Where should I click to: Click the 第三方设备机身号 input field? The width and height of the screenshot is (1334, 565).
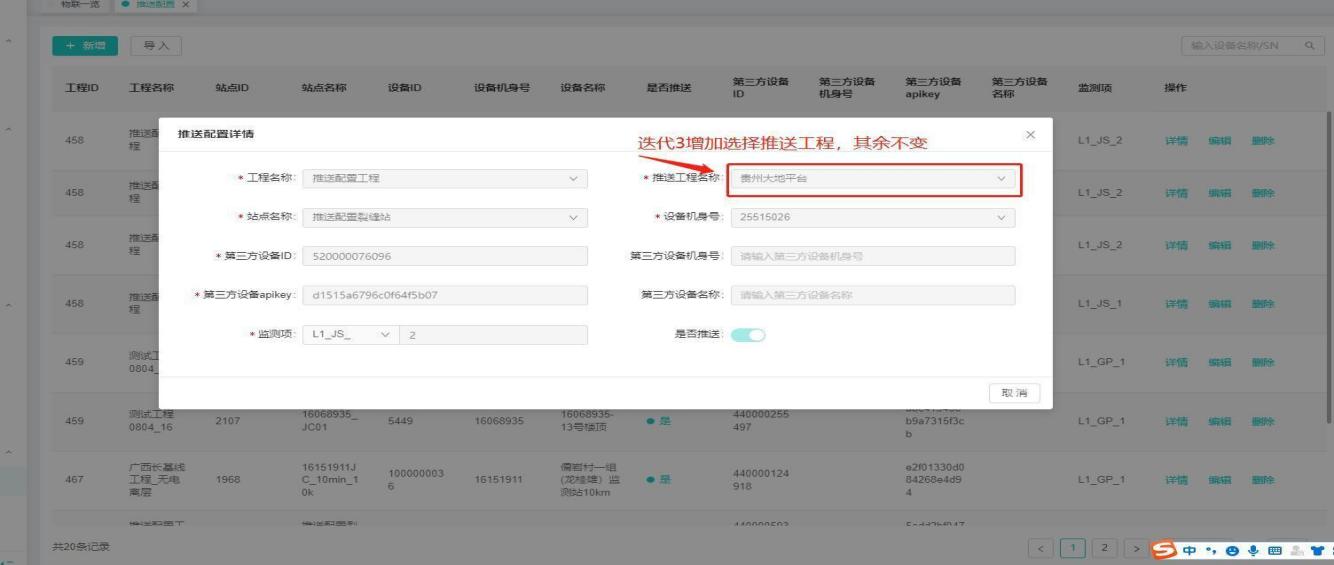872,257
